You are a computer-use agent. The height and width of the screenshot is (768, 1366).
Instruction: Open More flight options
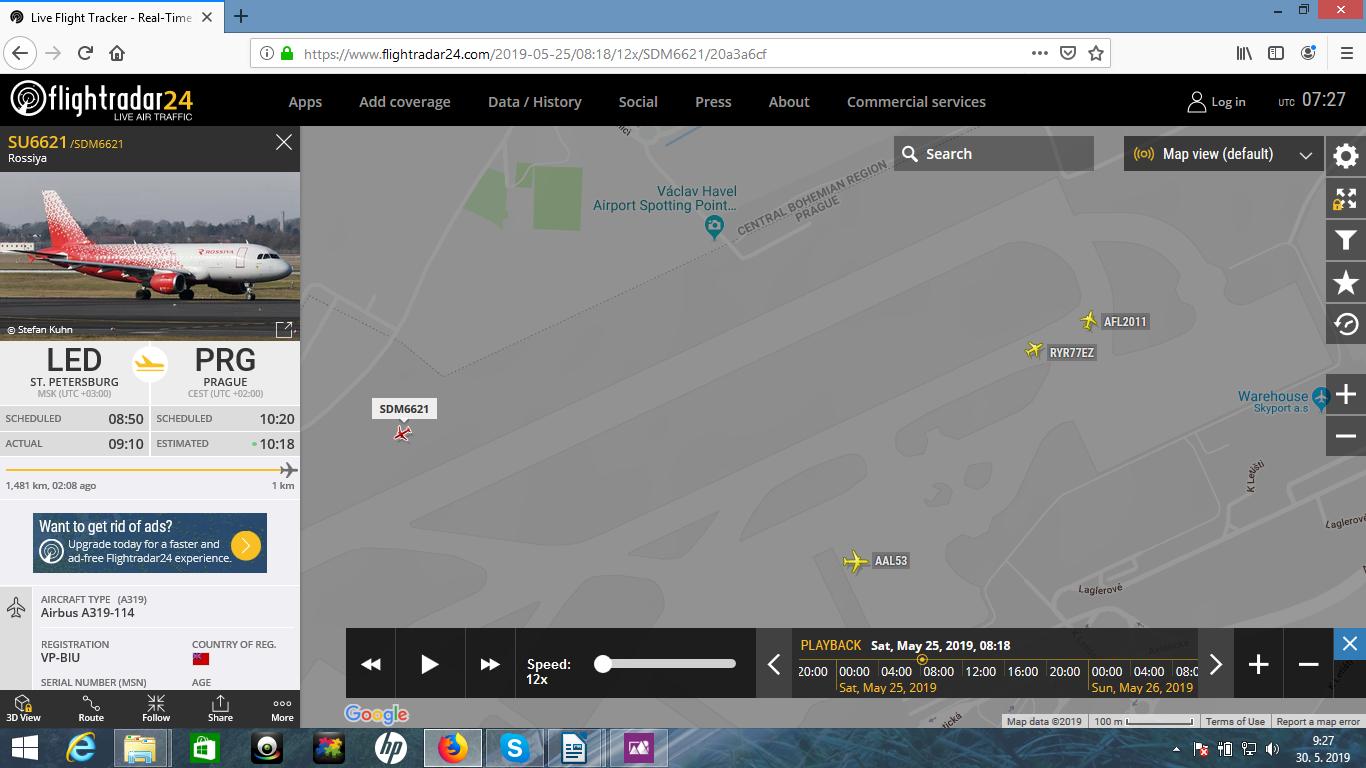coord(282,708)
